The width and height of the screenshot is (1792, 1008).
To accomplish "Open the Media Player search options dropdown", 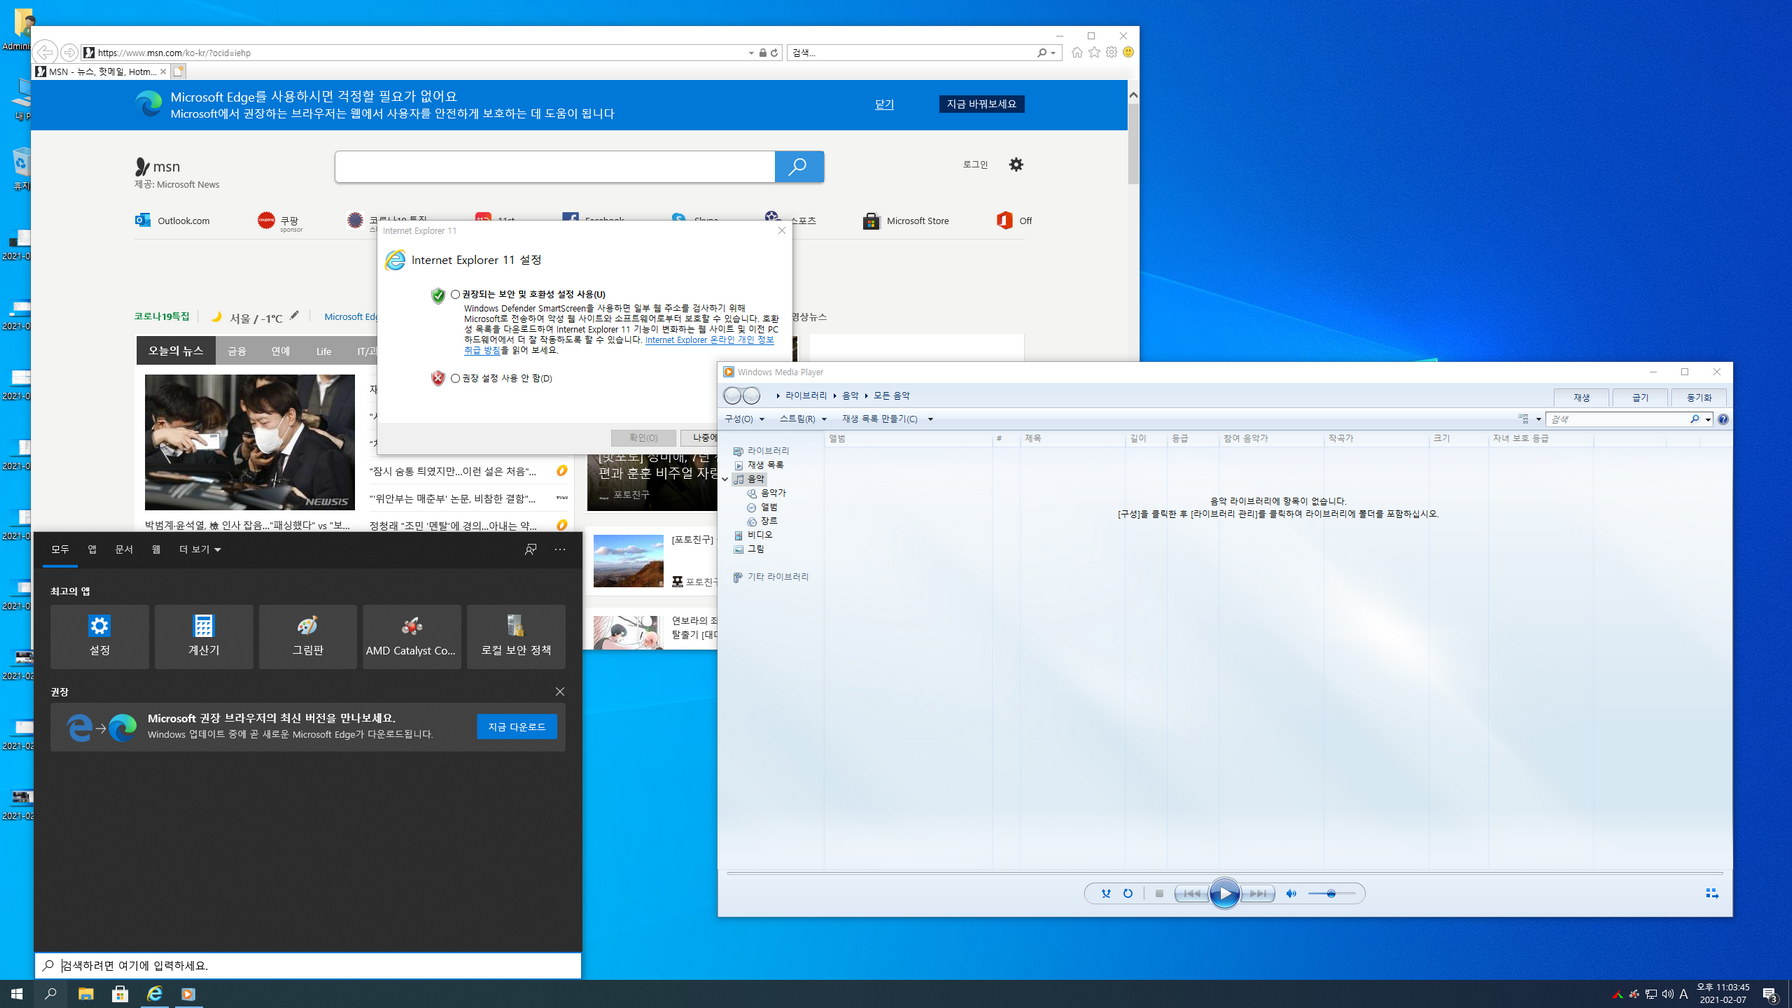I will 1708,419.
